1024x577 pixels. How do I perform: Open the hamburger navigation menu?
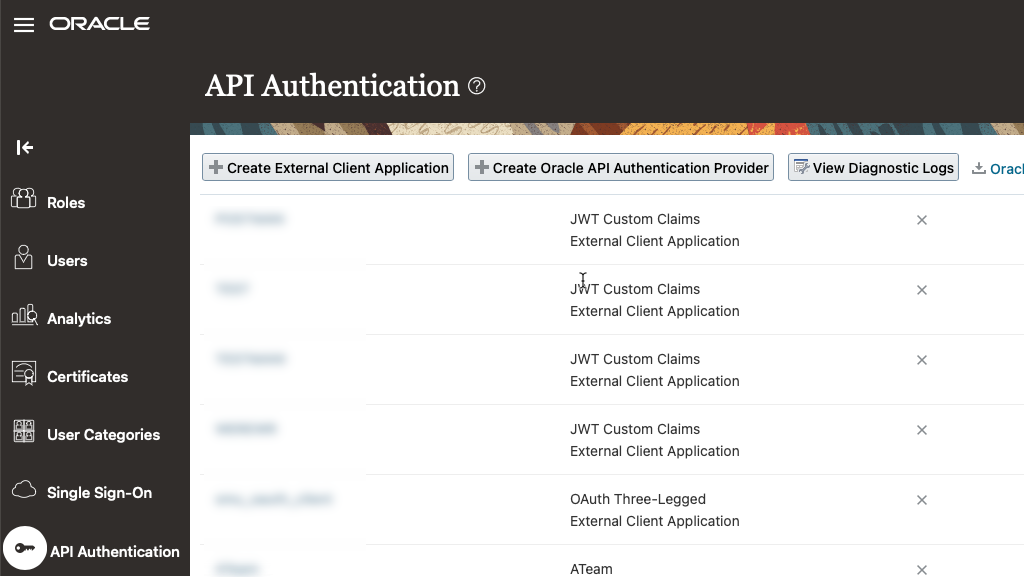(x=23, y=25)
